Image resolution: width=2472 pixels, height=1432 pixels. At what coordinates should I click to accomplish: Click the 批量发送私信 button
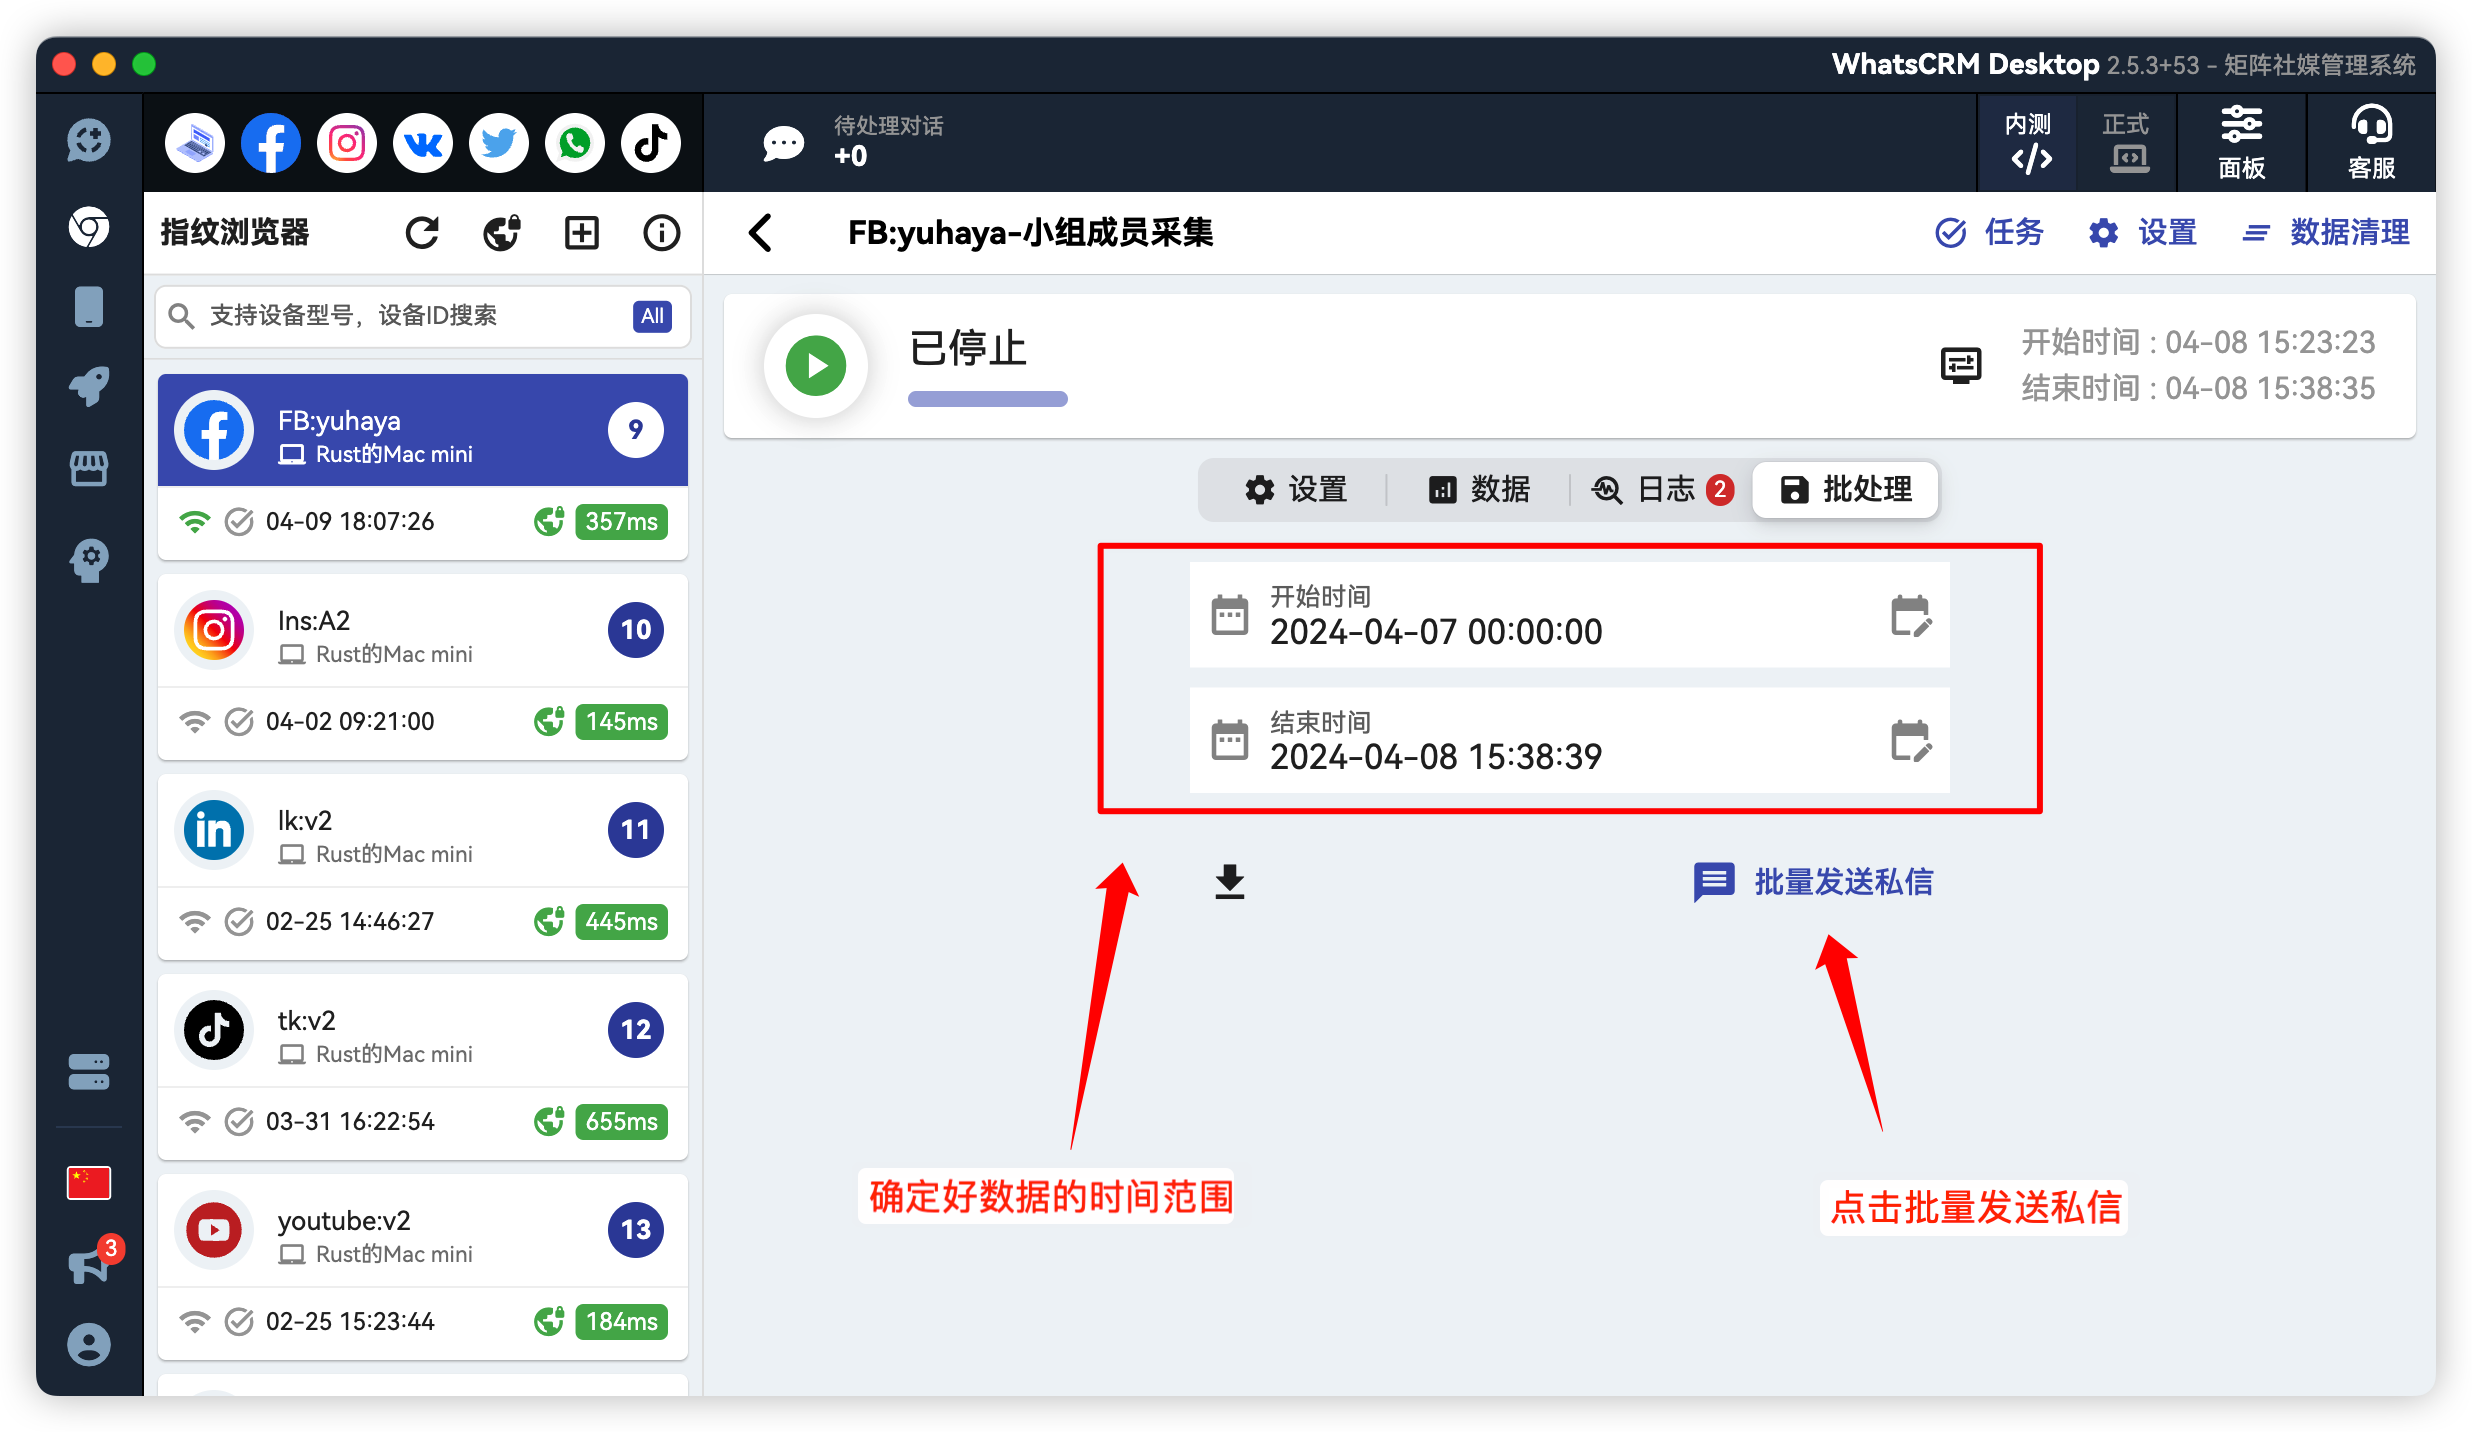point(1841,882)
